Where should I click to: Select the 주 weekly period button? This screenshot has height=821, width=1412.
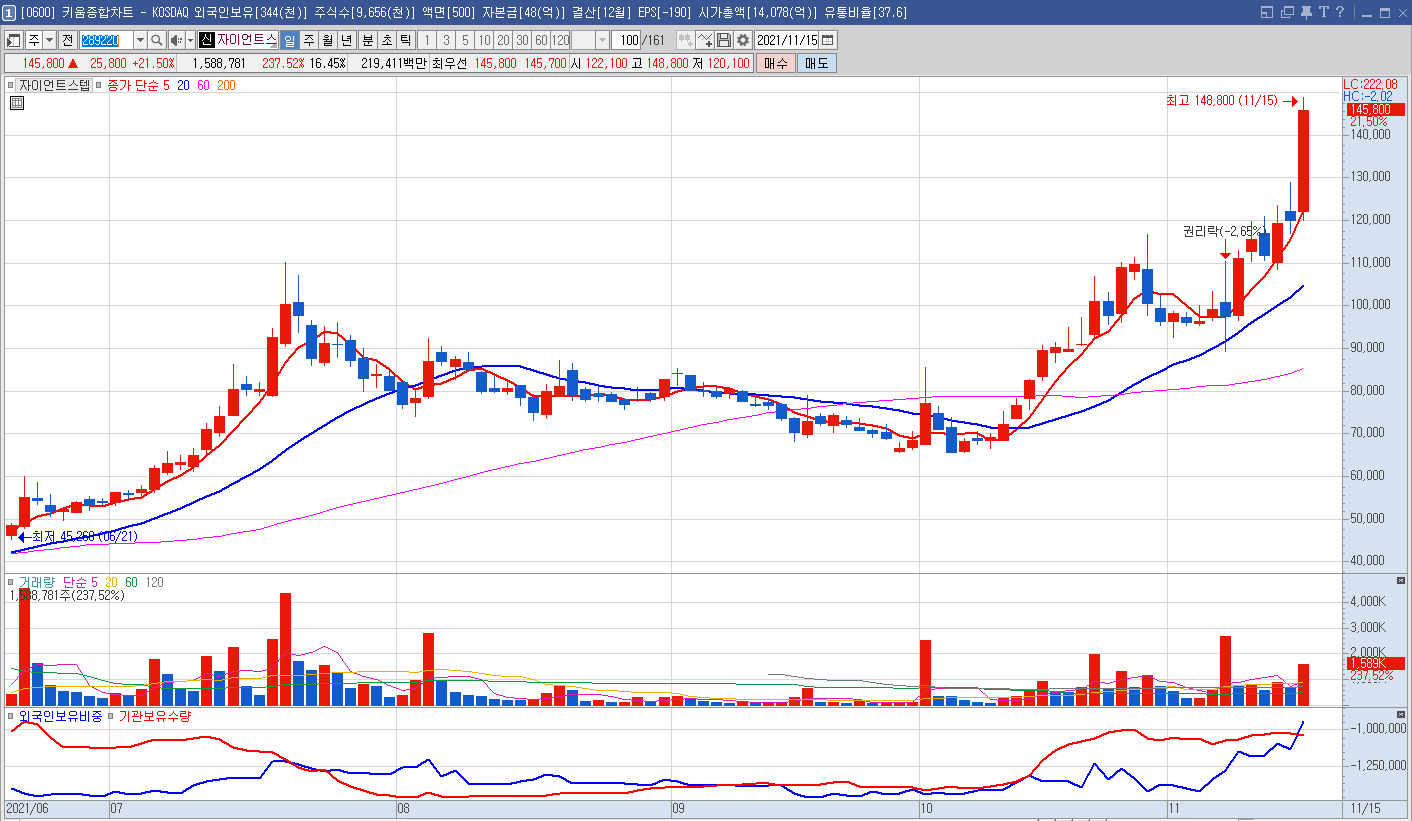pos(309,40)
